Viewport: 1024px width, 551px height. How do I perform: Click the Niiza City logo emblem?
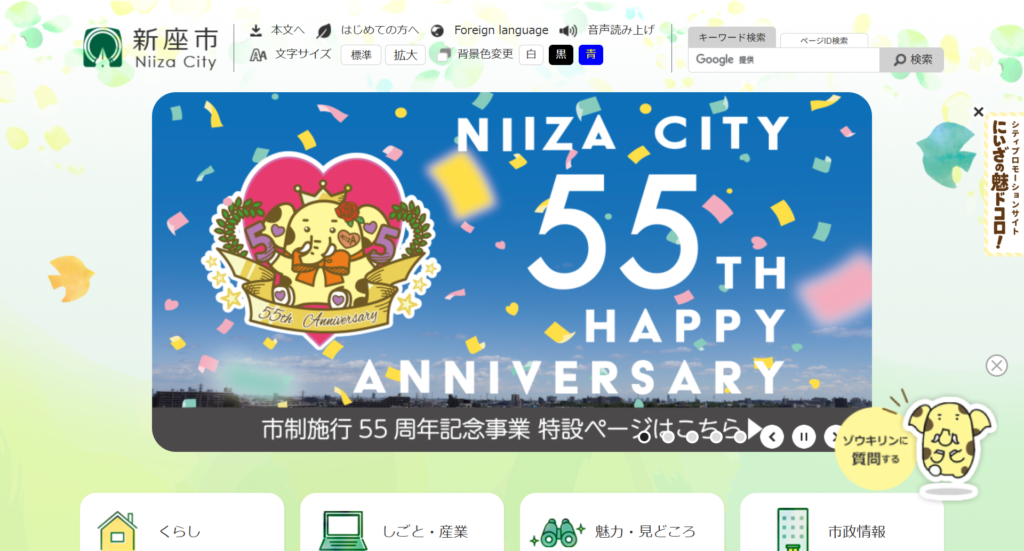pos(103,48)
